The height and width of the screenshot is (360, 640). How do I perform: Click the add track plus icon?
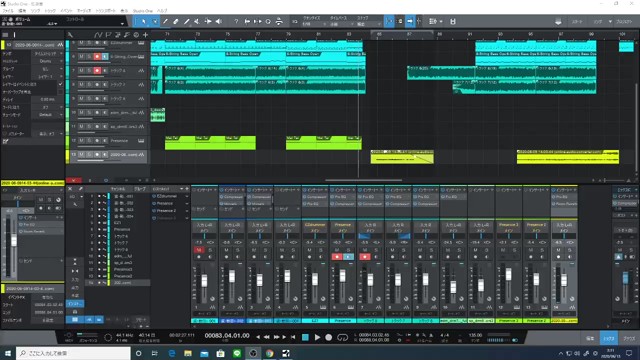click(145, 35)
